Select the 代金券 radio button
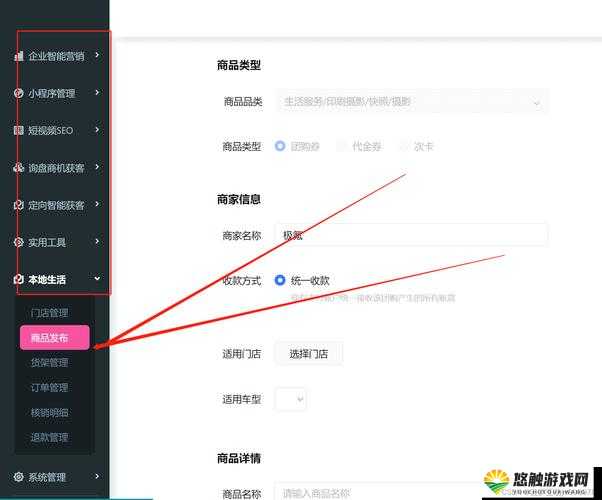Image resolution: width=602 pixels, height=500 pixels. [342, 146]
